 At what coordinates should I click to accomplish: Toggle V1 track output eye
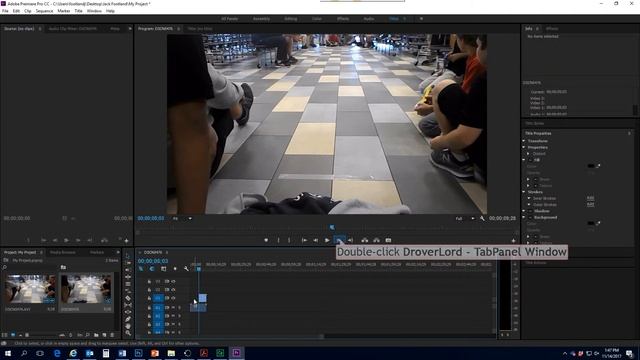pos(173,298)
